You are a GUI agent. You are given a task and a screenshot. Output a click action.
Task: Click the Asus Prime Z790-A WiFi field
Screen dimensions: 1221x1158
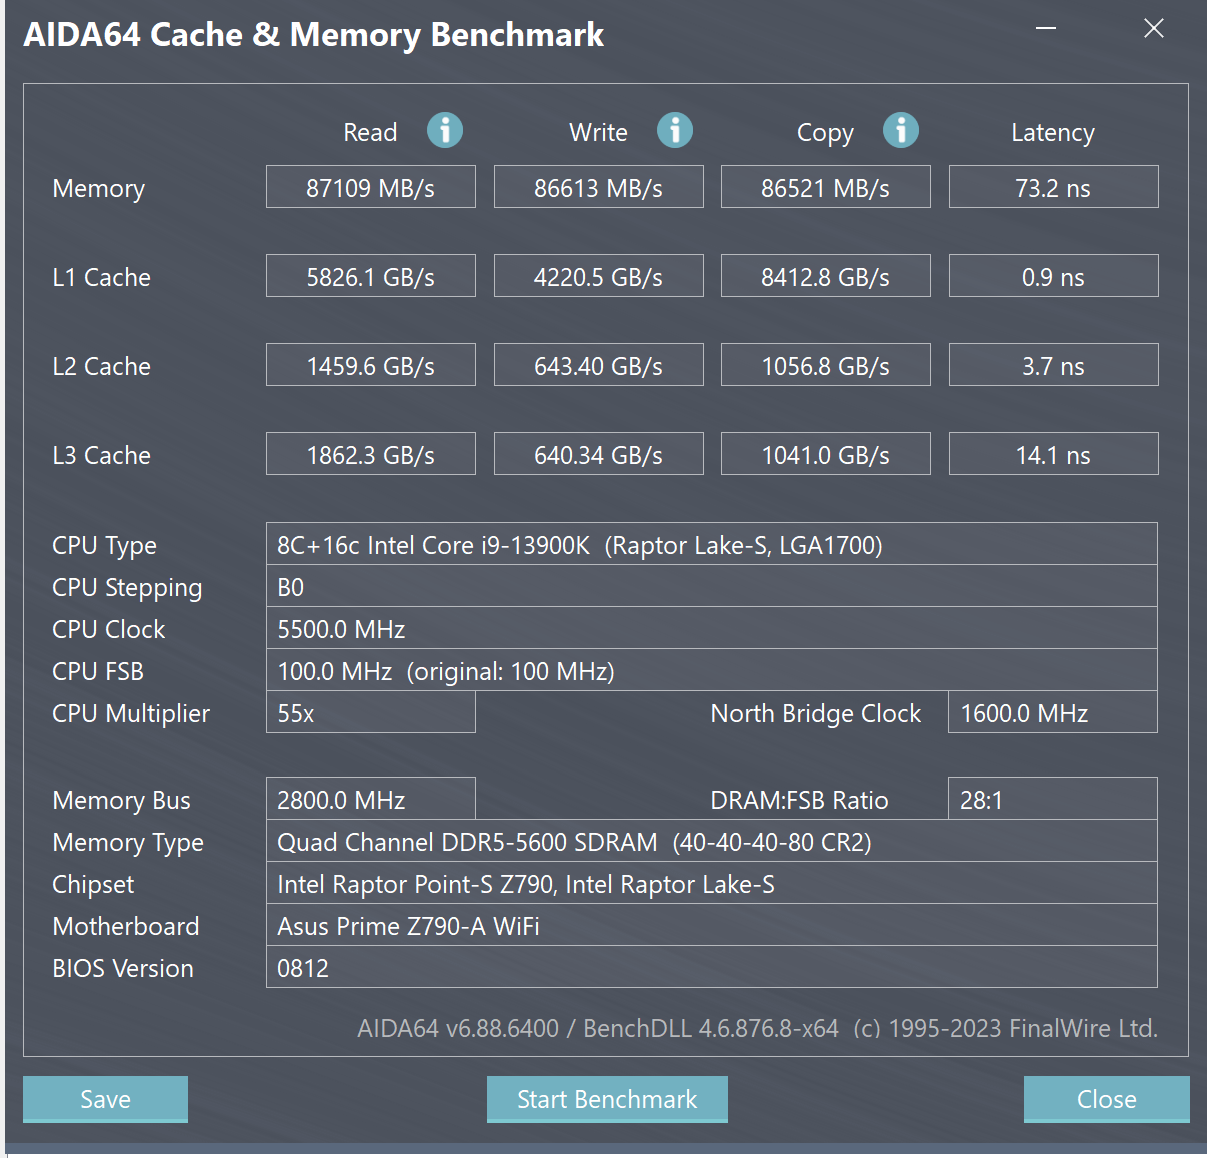coord(712,925)
